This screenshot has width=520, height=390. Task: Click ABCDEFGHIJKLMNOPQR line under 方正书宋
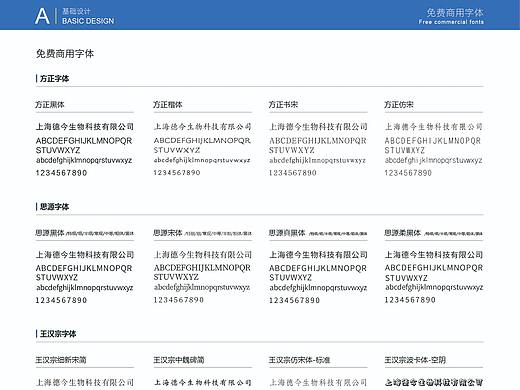(318, 141)
